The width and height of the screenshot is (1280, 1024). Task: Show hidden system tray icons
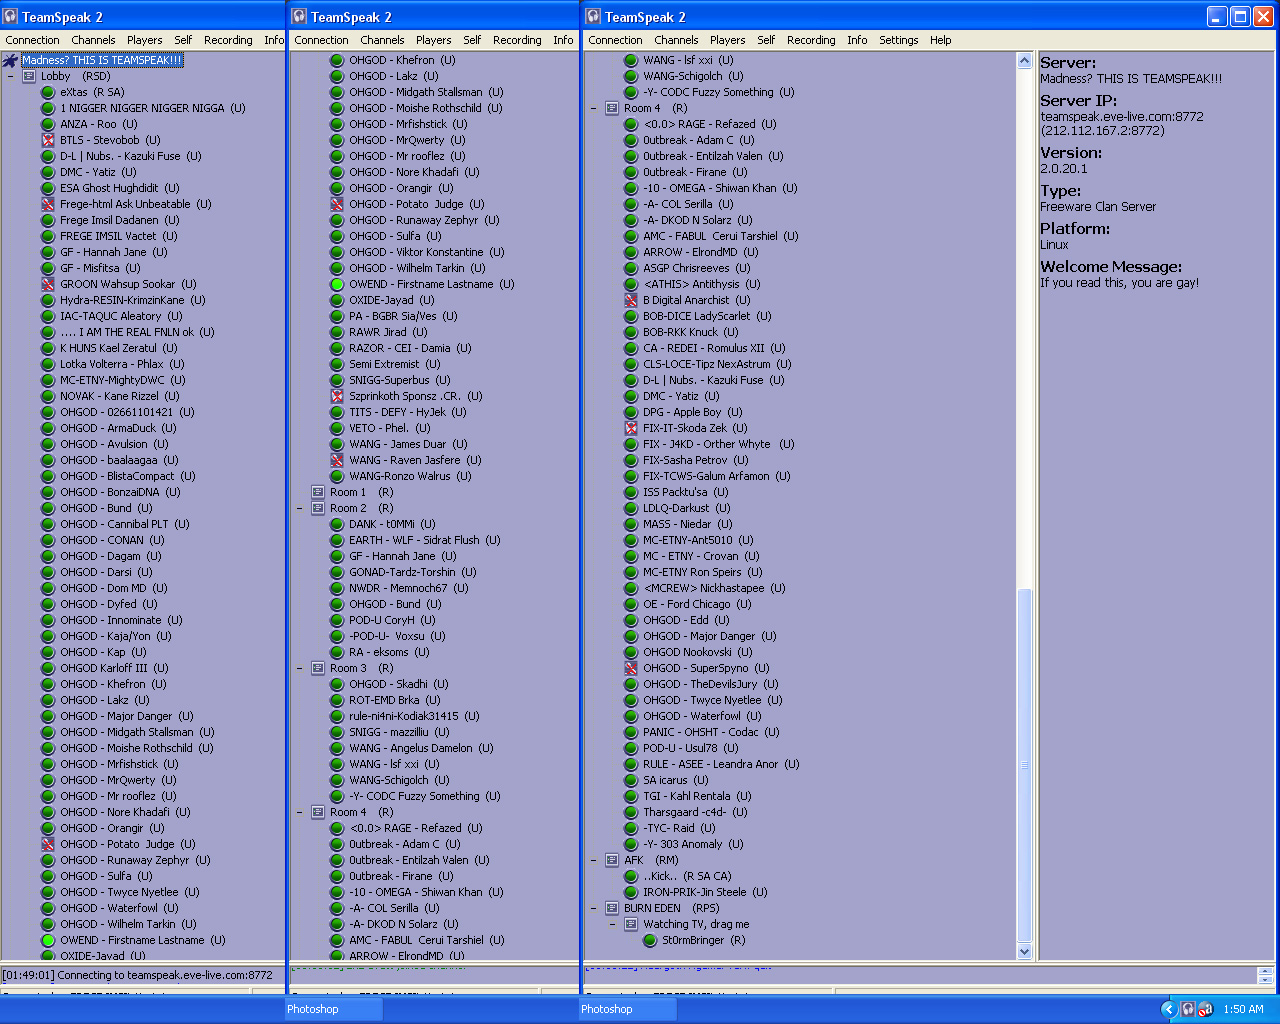[x=1168, y=1009]
